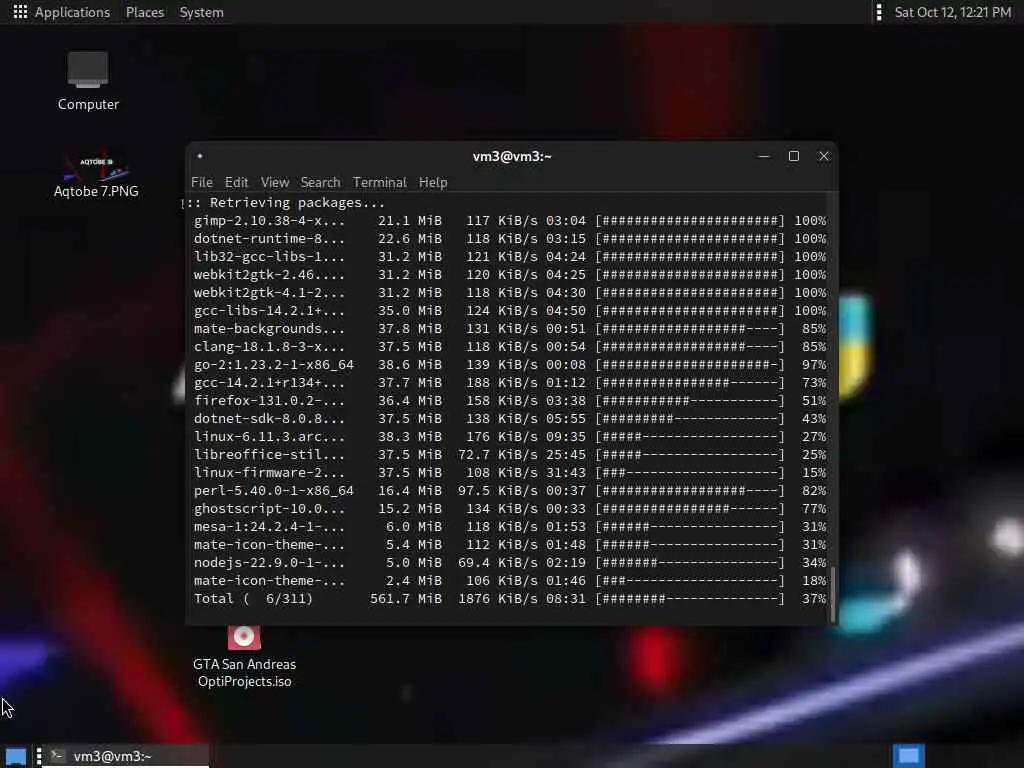
Task: Click the 'gimp-2.10.38-4-x...' package name
Action: 269,221
